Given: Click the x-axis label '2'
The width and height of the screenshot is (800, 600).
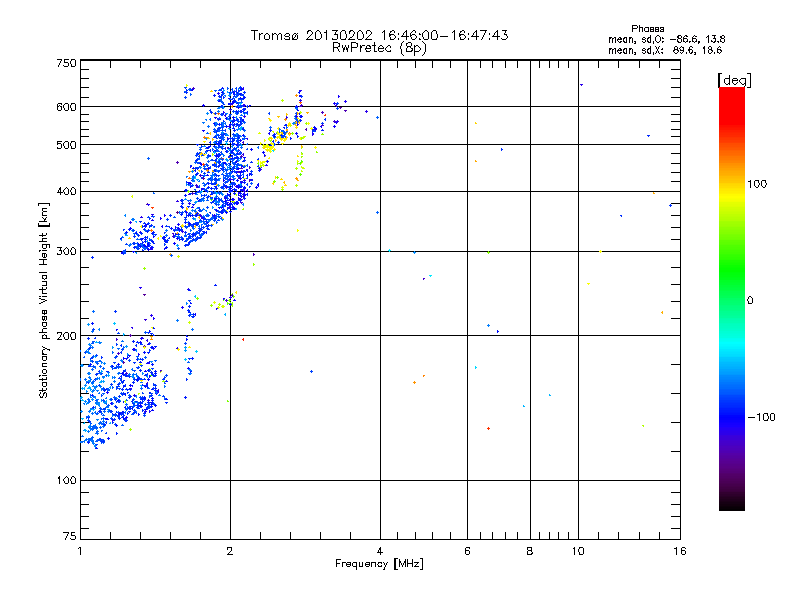Looking at the screenshot, I should [230, 551].
